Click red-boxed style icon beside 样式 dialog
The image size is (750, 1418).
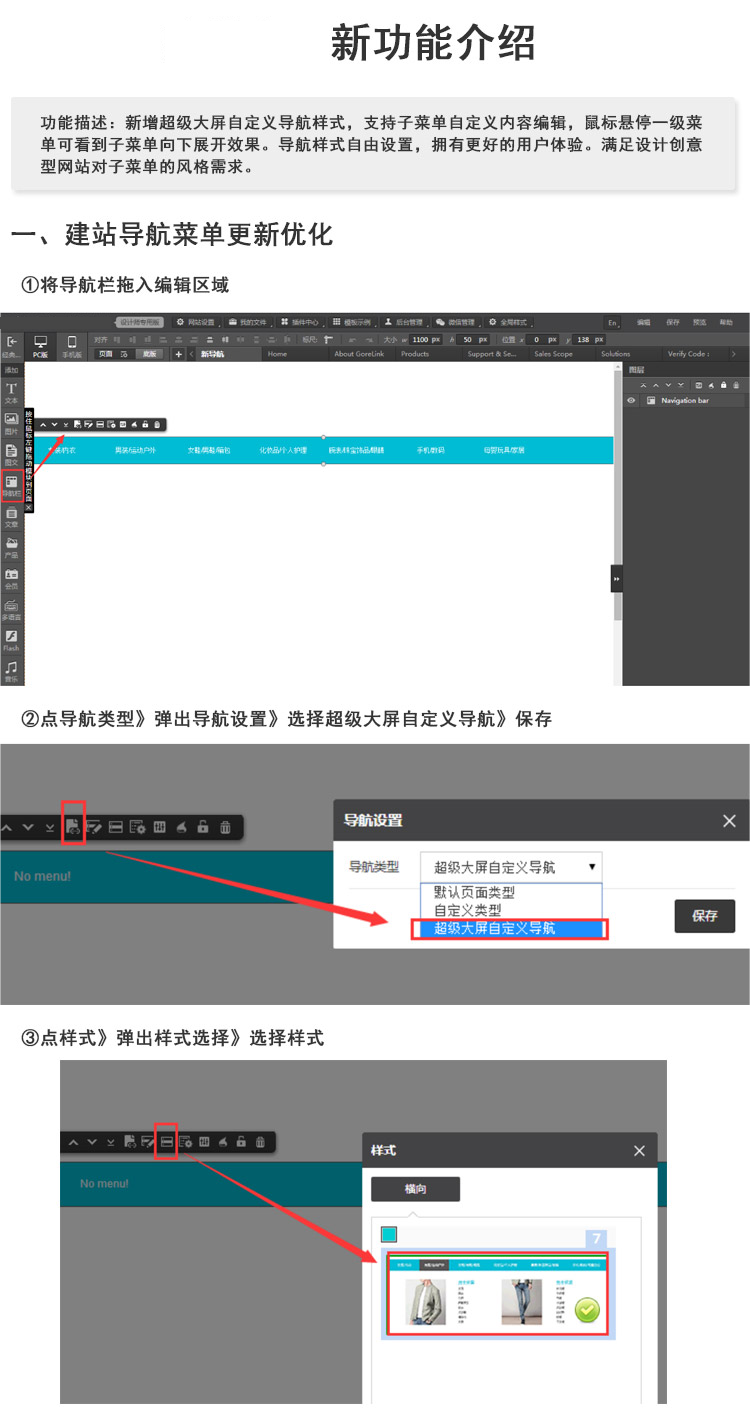(166, 1141)
